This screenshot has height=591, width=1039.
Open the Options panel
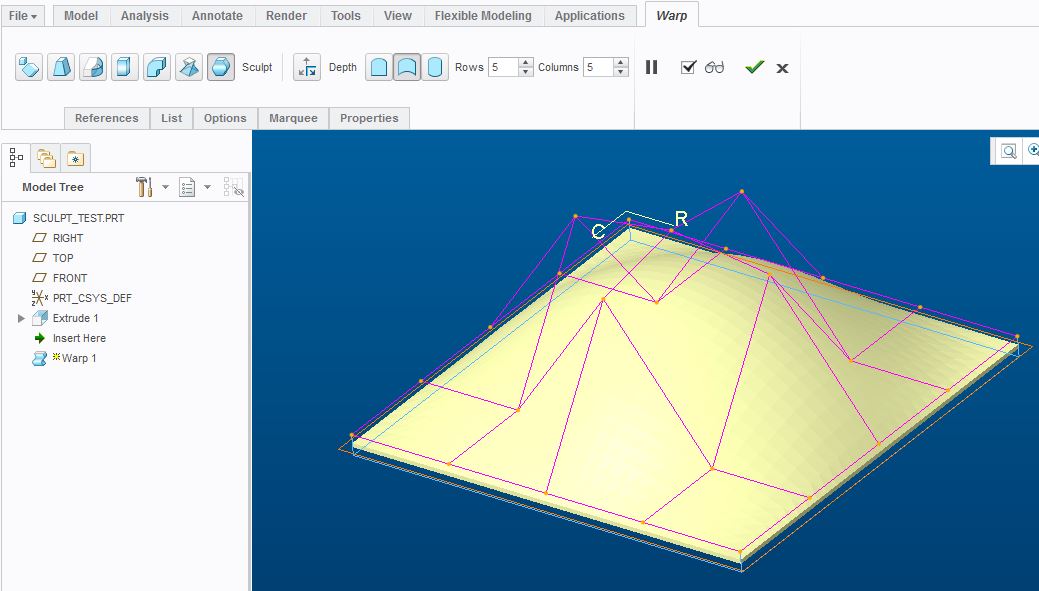pyautogui.click(x=225, y=118)
